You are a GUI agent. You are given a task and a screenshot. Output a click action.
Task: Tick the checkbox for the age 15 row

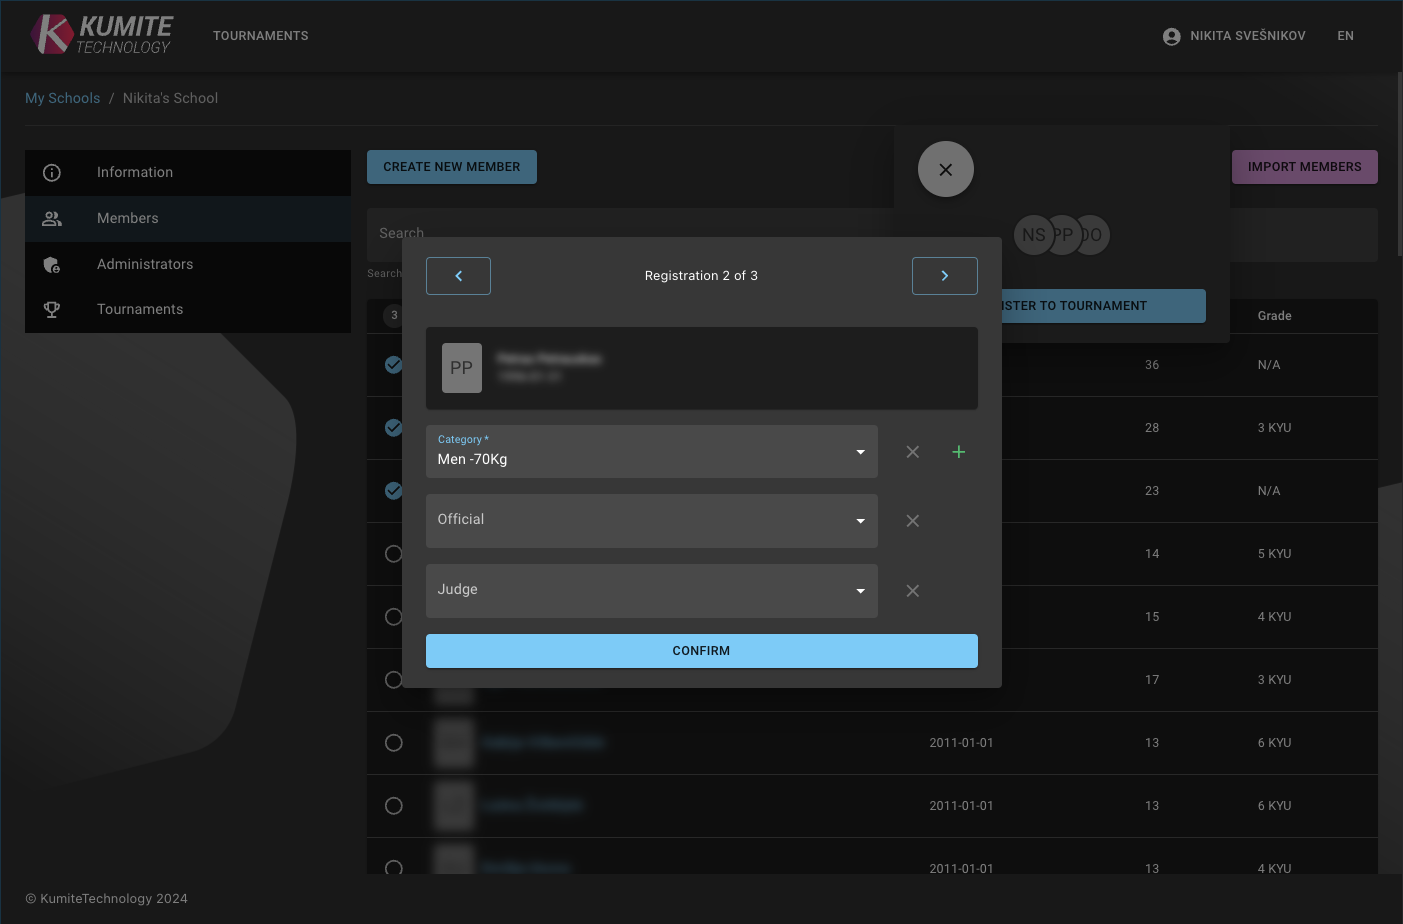pyautogui.click(x=394, y=617)
